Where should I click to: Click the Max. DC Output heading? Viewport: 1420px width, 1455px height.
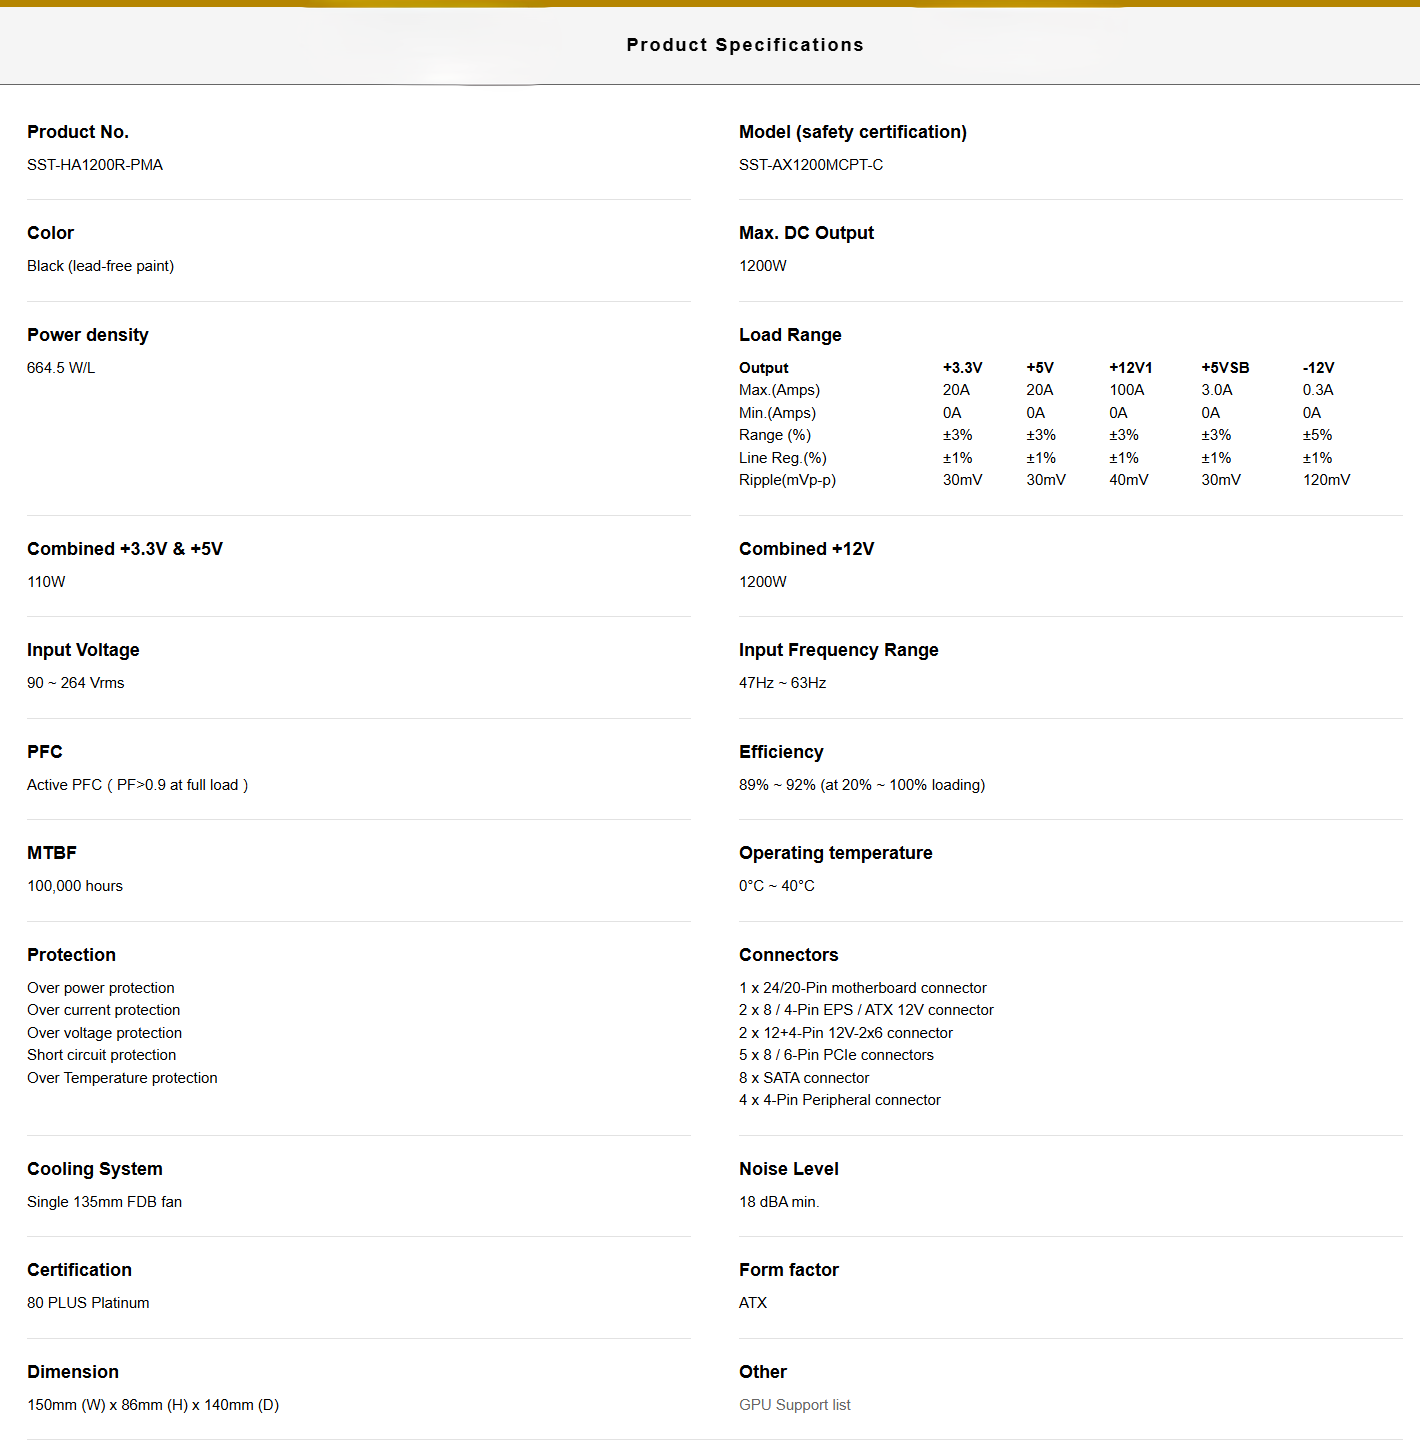pos(806,233)
